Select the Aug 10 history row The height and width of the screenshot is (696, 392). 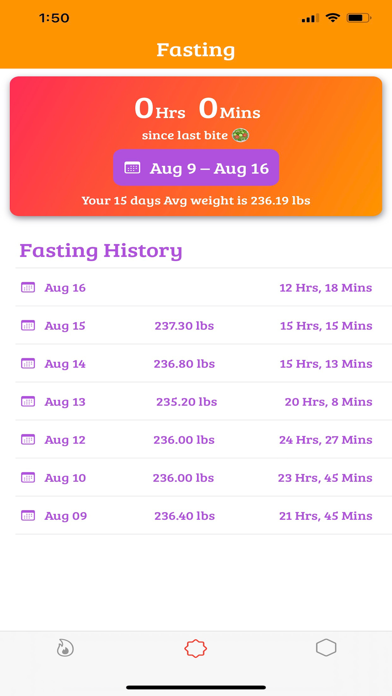pyautogui.click(x=203, y=478)
